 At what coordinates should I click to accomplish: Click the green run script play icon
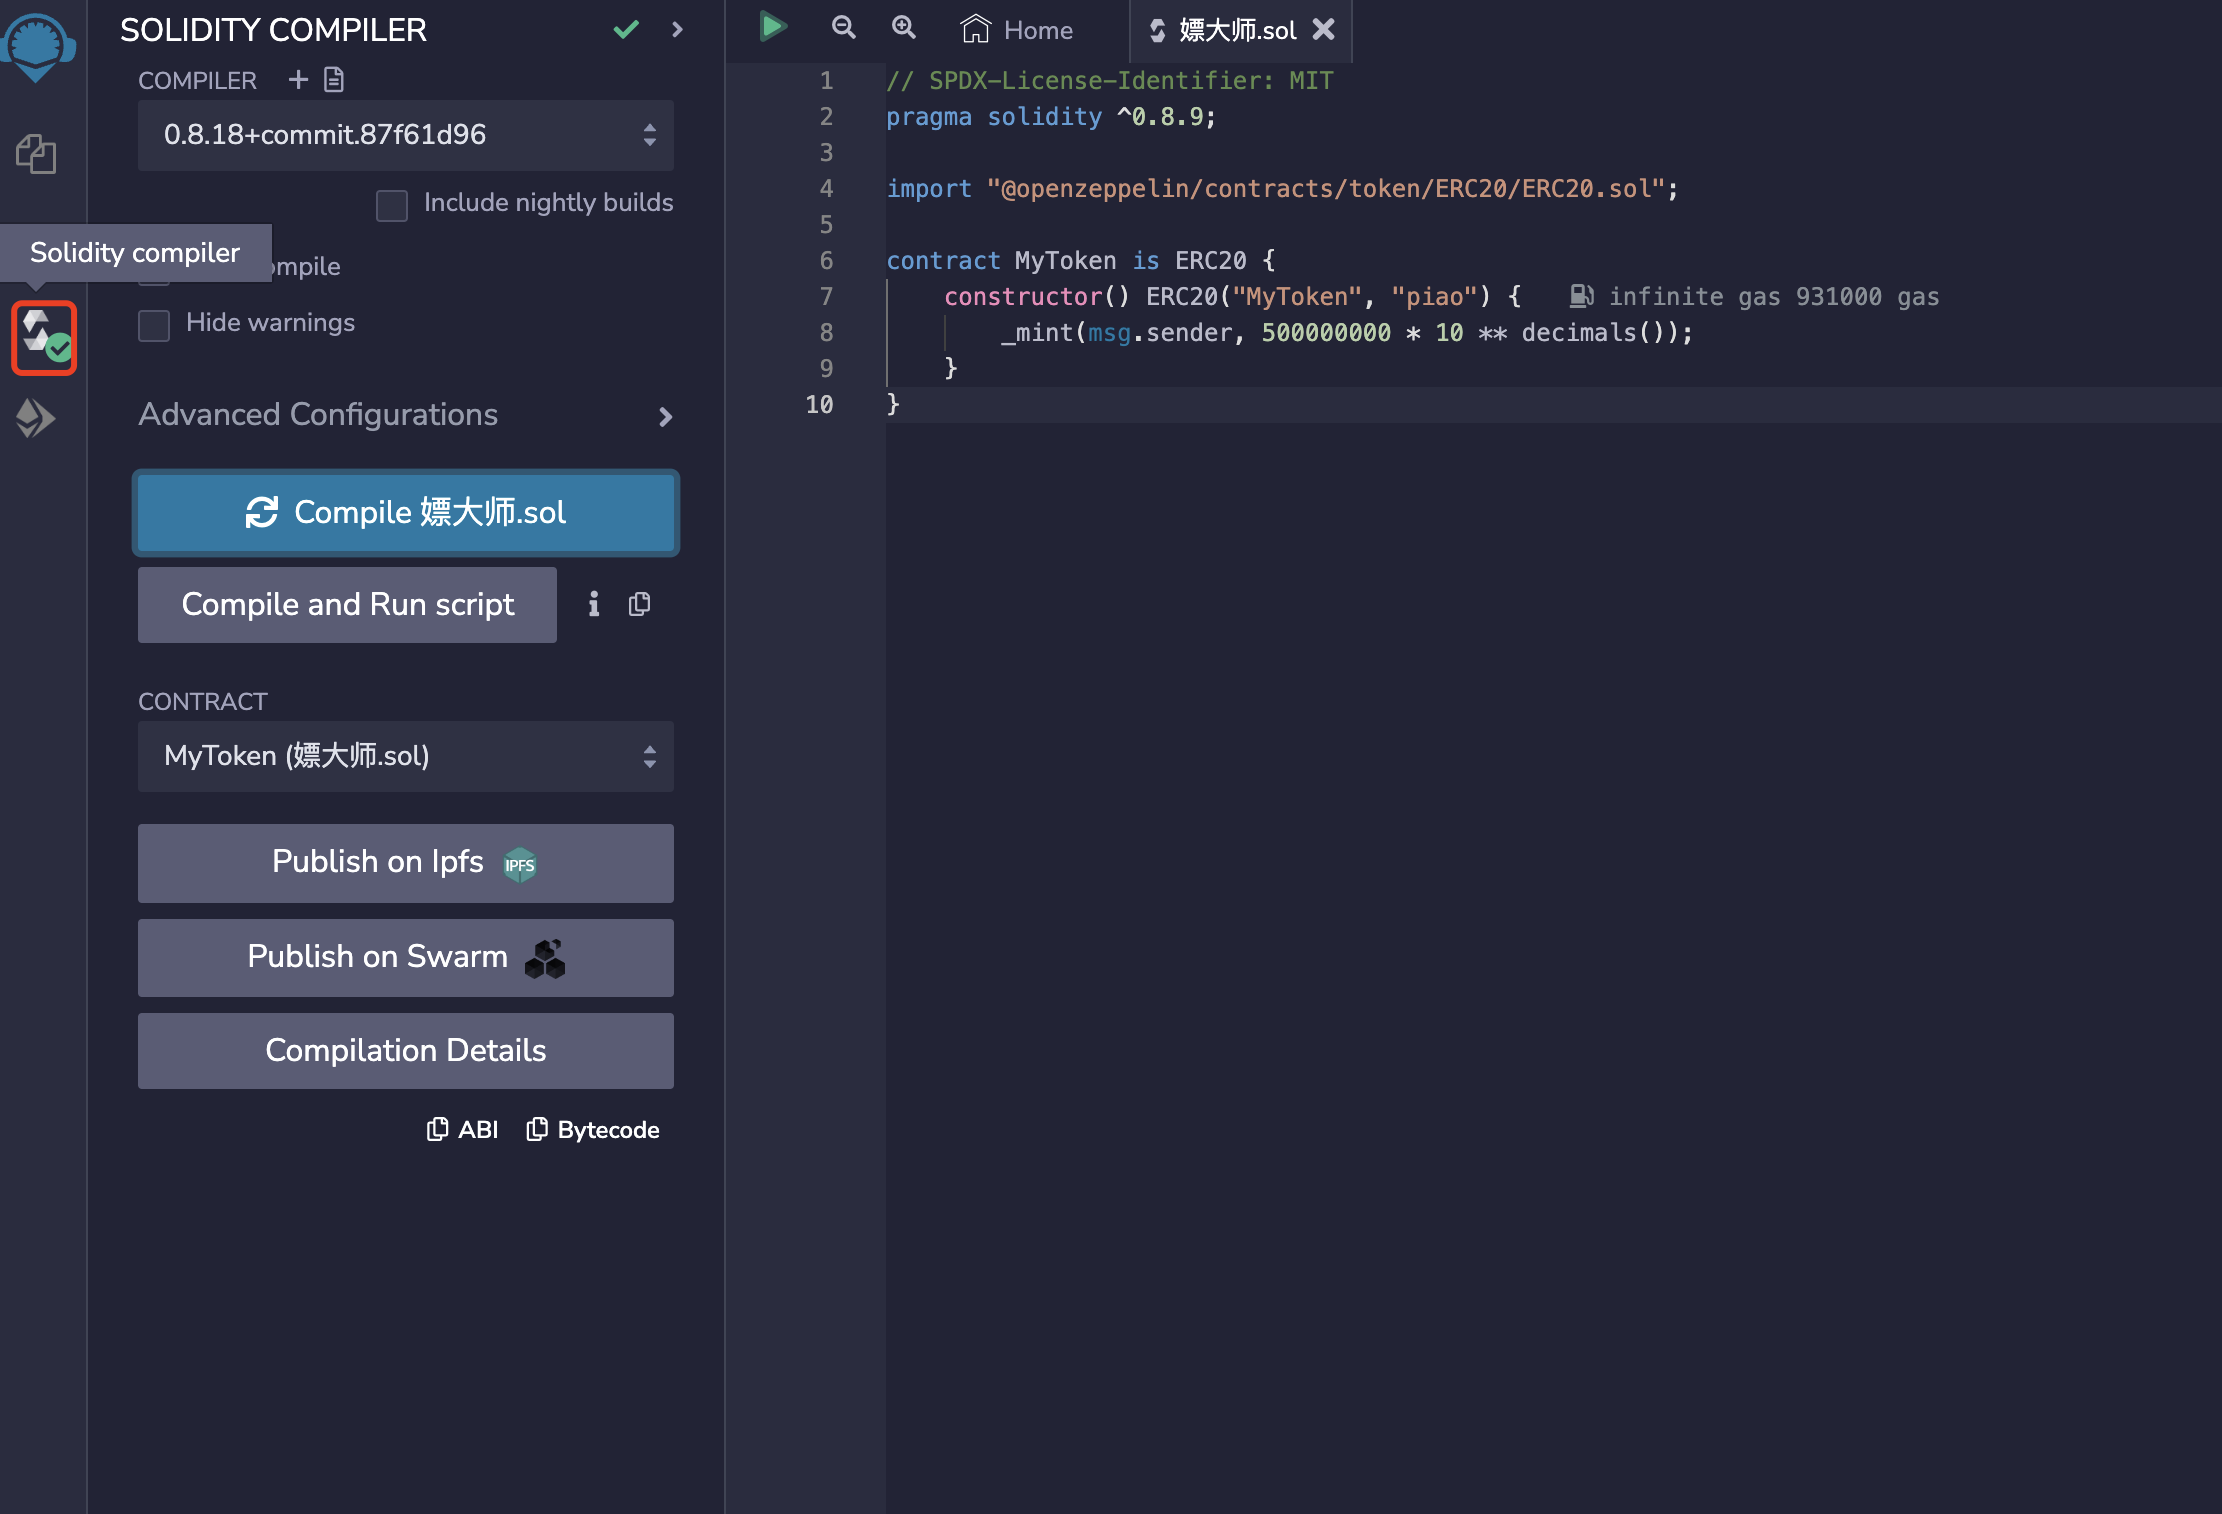point(772,27)
